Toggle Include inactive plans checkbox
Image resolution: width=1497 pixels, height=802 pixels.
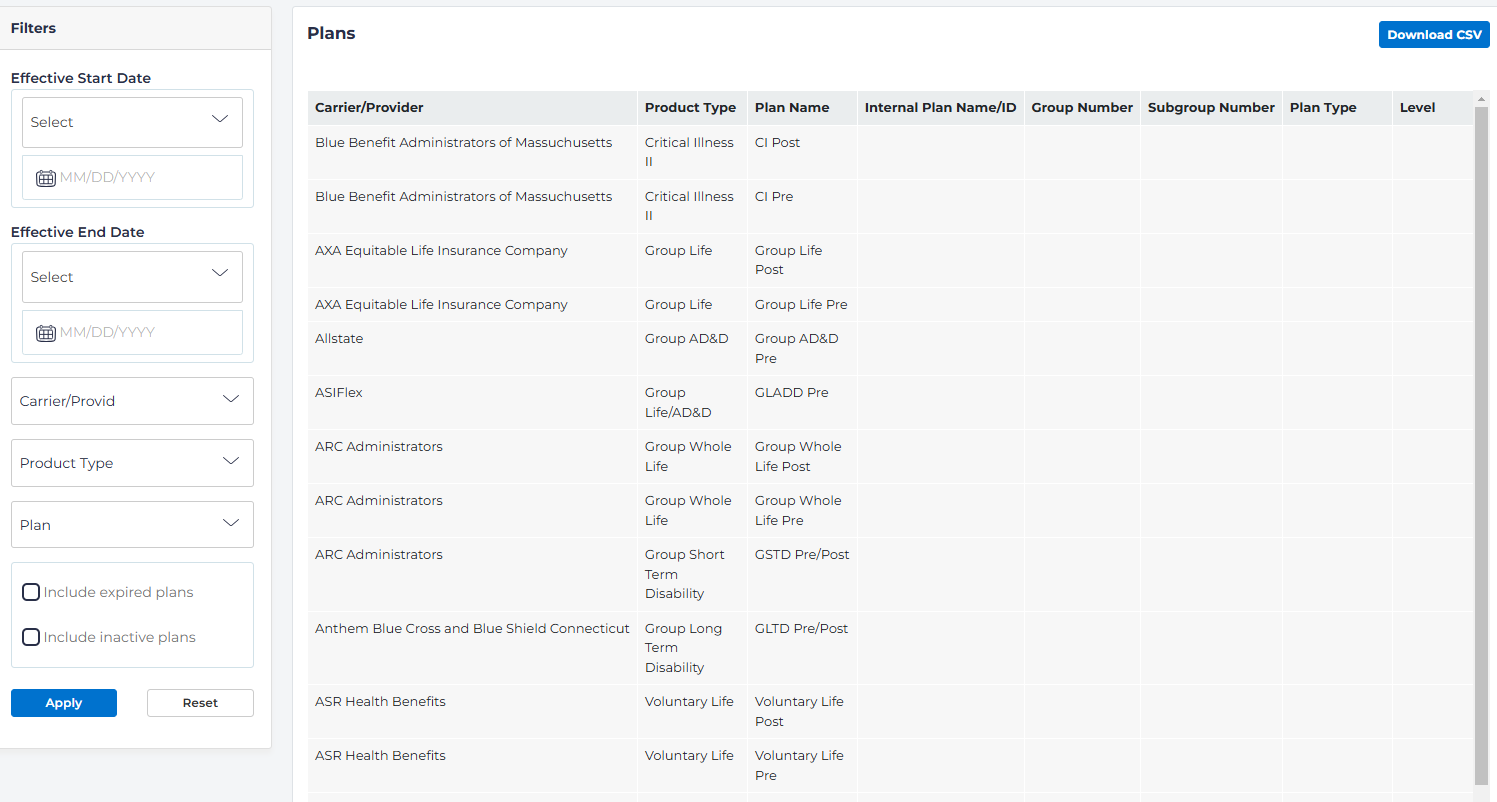[x=31, y=637]
